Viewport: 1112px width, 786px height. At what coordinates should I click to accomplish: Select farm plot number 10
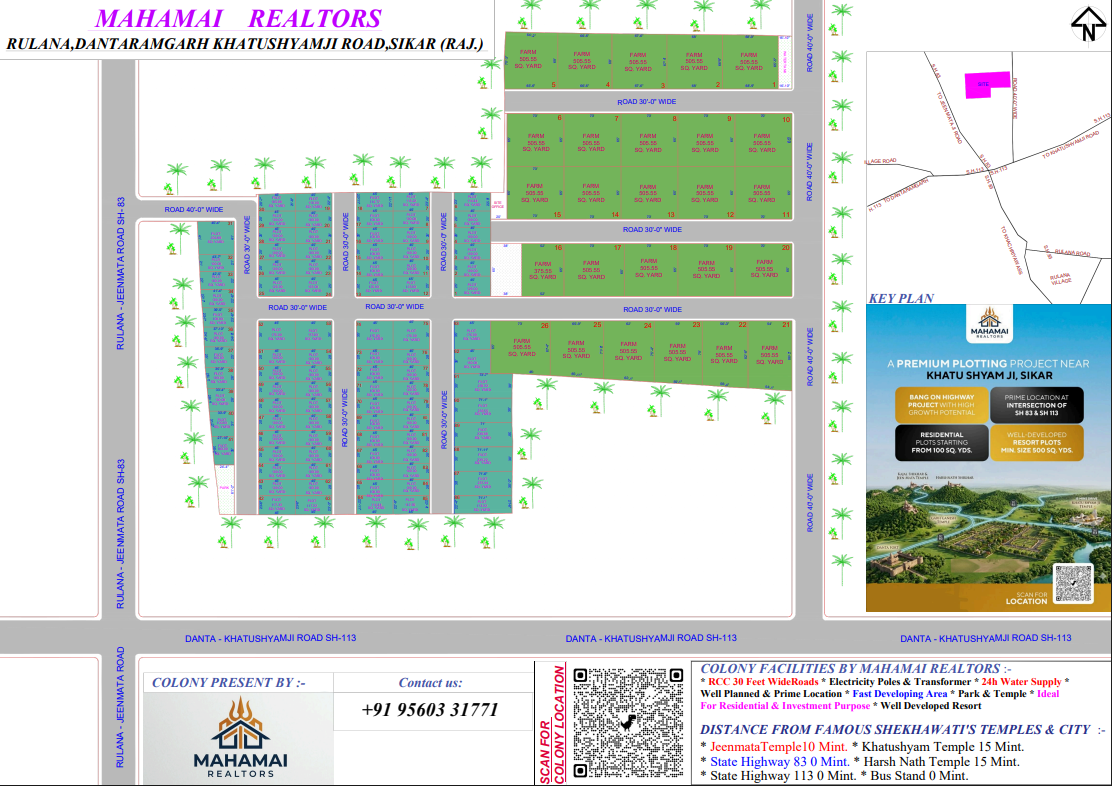click(x=763, y=140)
